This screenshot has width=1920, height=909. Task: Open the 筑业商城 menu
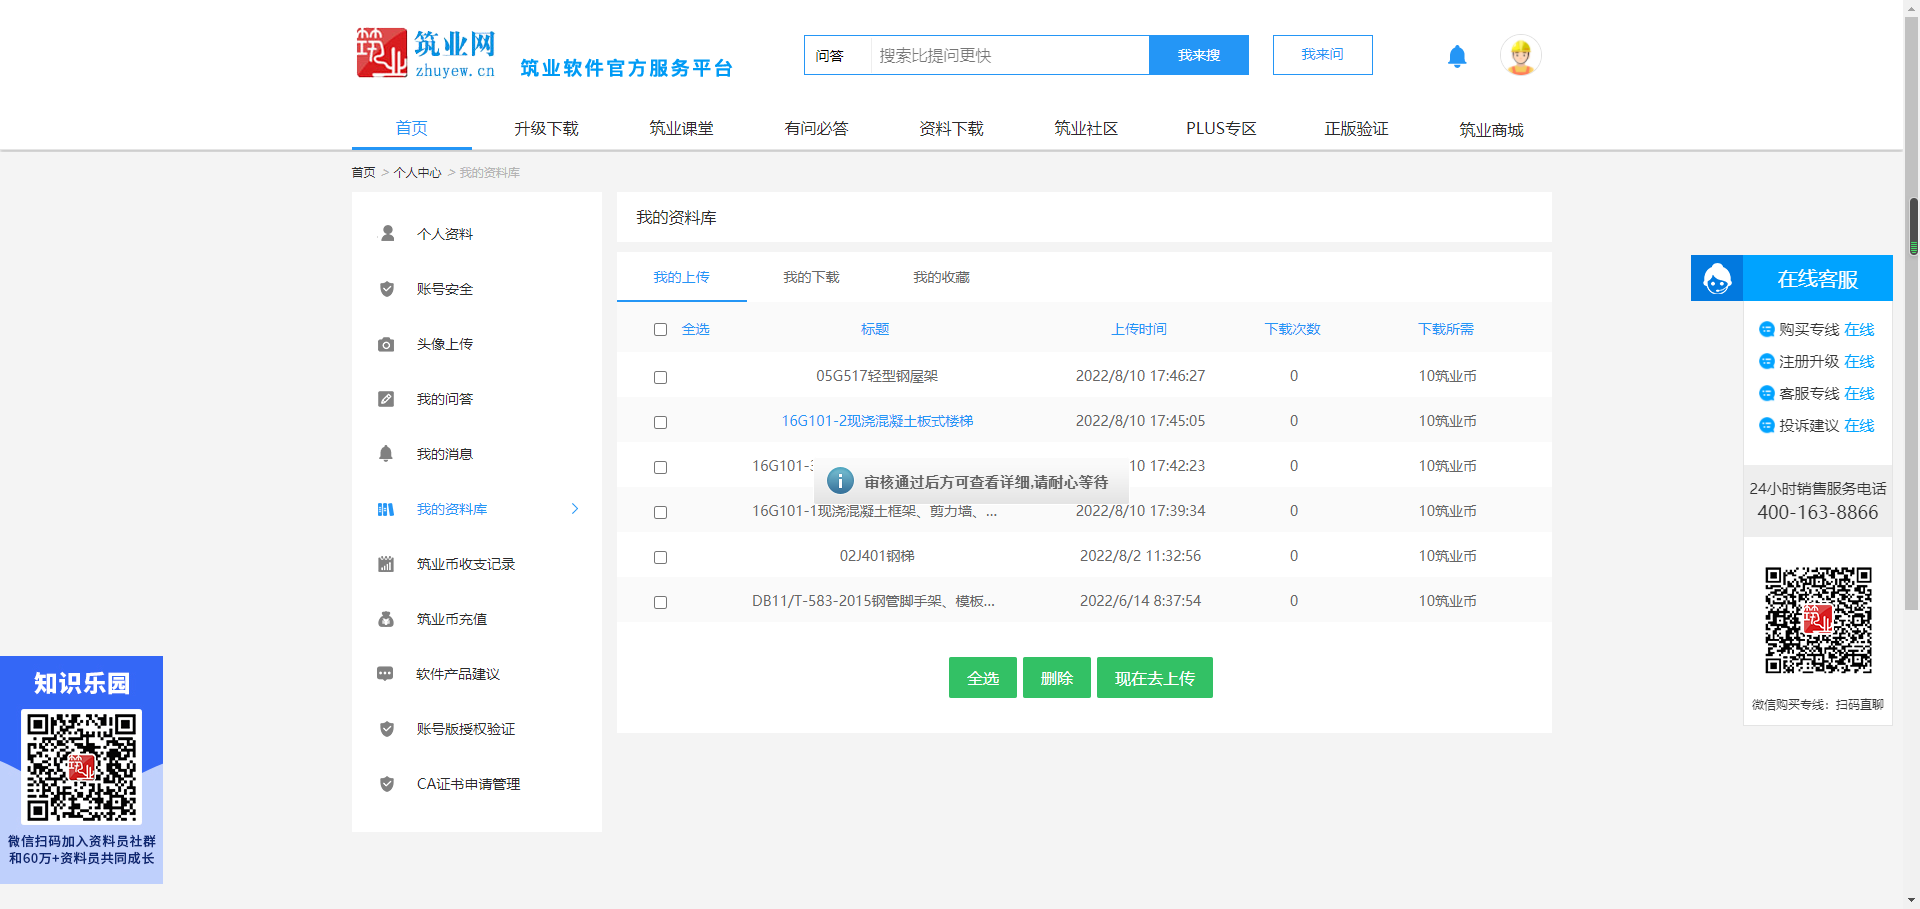(1491, 130)
